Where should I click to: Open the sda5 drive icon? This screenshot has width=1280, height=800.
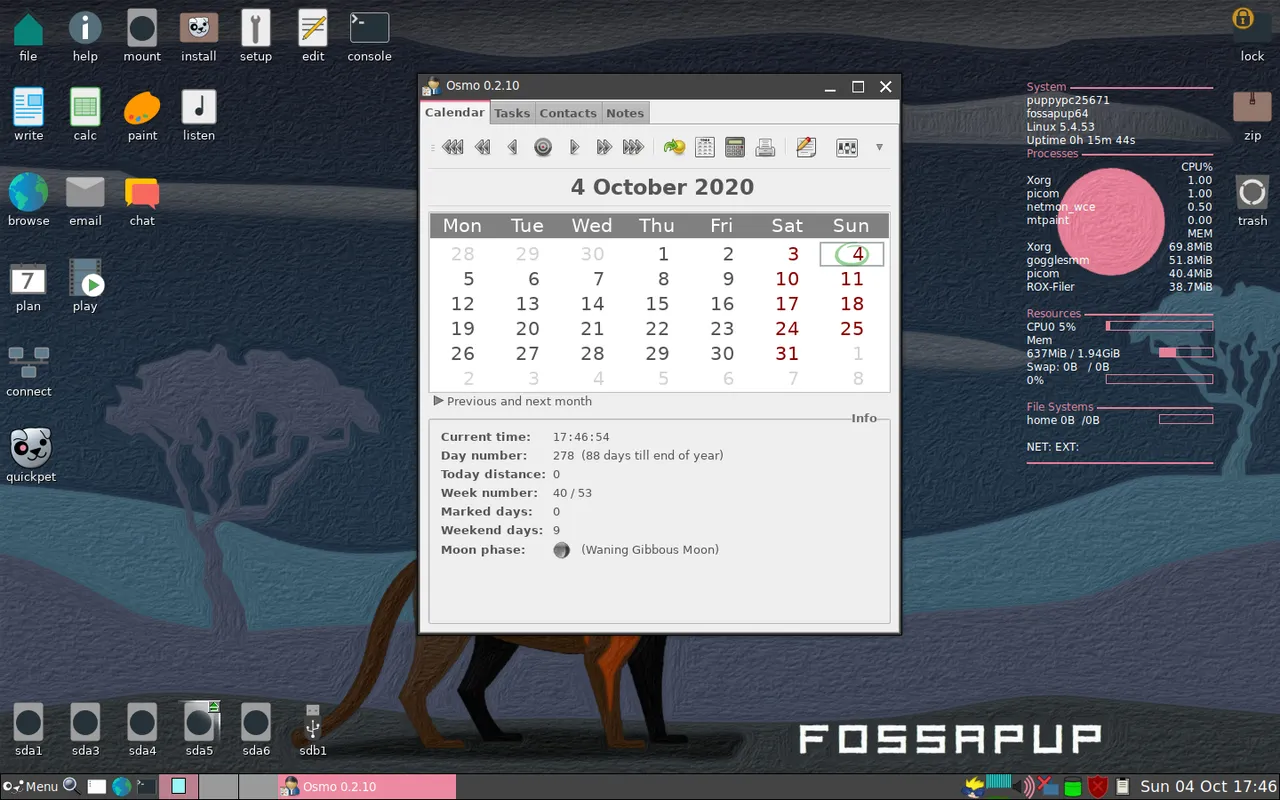click(199, 730)
